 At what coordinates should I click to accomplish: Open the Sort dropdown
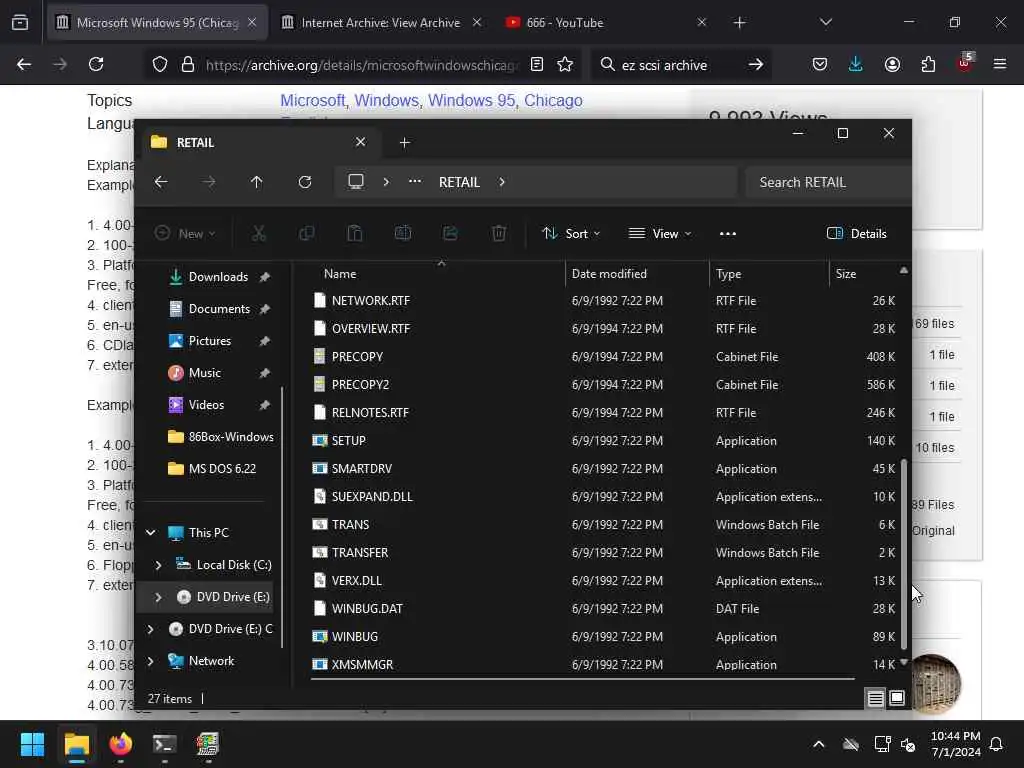(571, 234)
